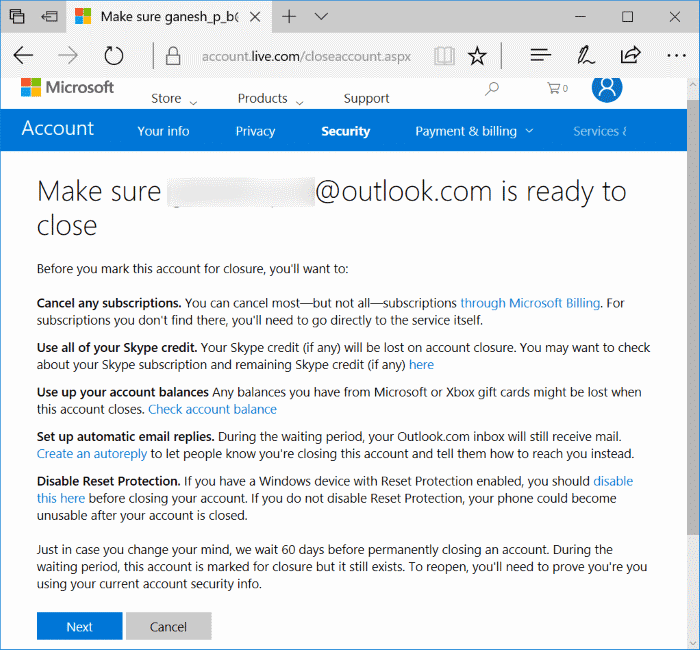Viewport: 700px width, 650px height.
Task: Open the shopping cart icon
Action: tap(557, 88)
